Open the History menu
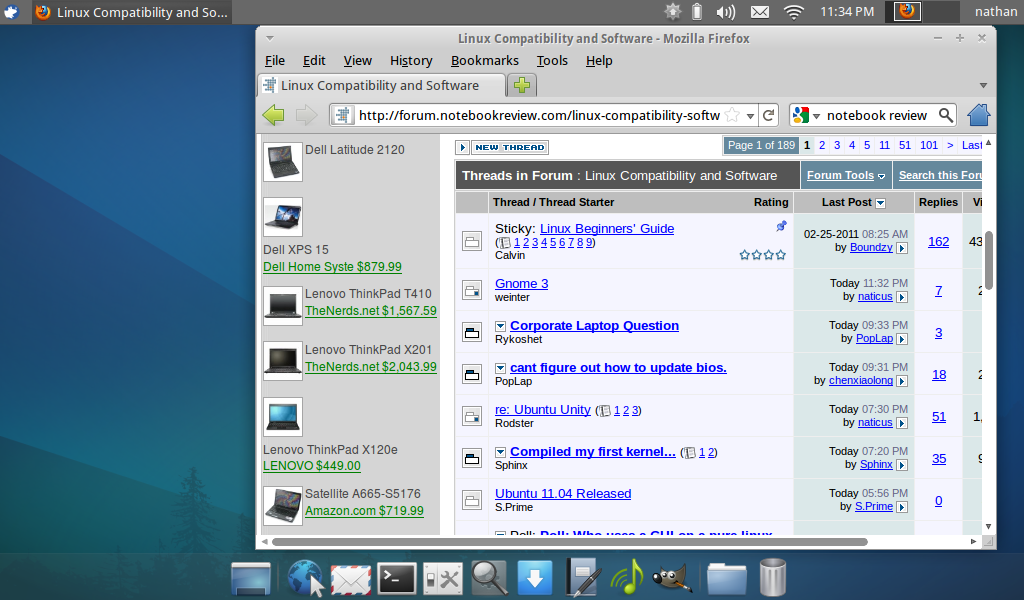Viewport: 1024px width, 600px height. coord(411,61)
